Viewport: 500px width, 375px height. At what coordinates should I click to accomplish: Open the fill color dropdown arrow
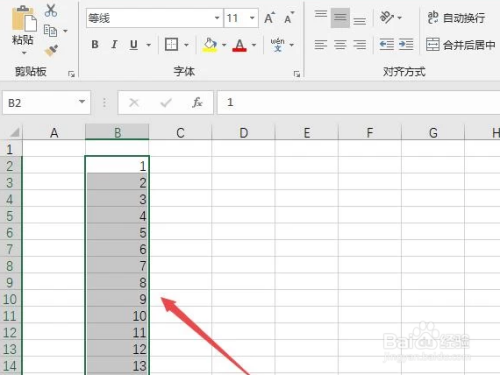pyautogui.click(x=224, y=45)
